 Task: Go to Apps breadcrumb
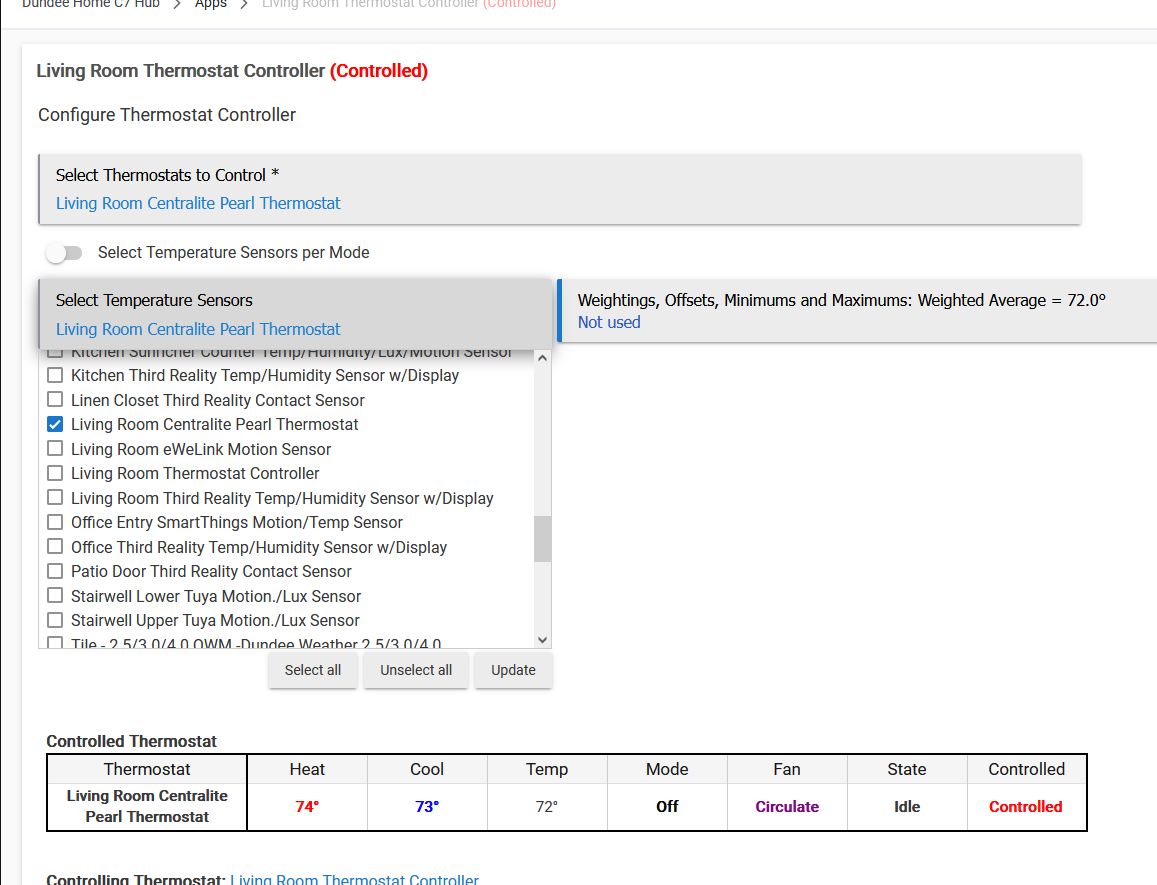coord(210,4)
